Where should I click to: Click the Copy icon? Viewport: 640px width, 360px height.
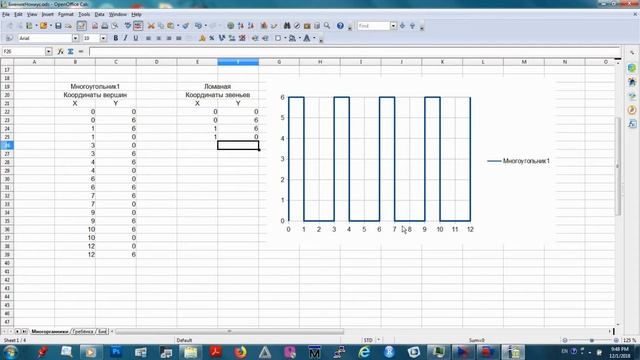(x=161, y=26)
